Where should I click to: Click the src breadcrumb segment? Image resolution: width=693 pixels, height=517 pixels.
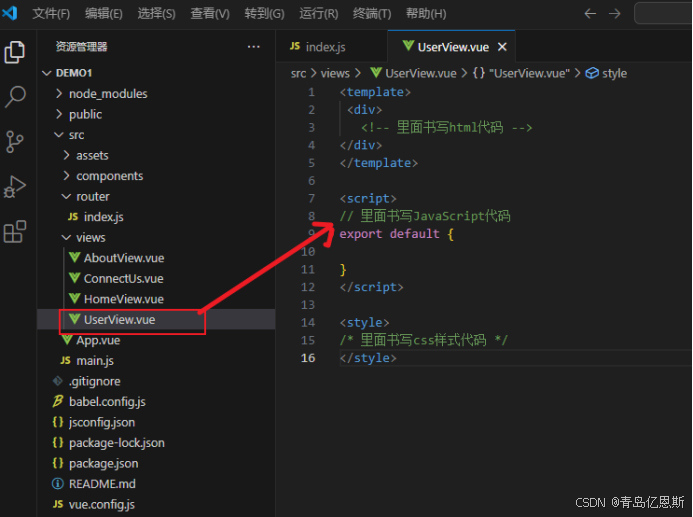pos(298,73)
